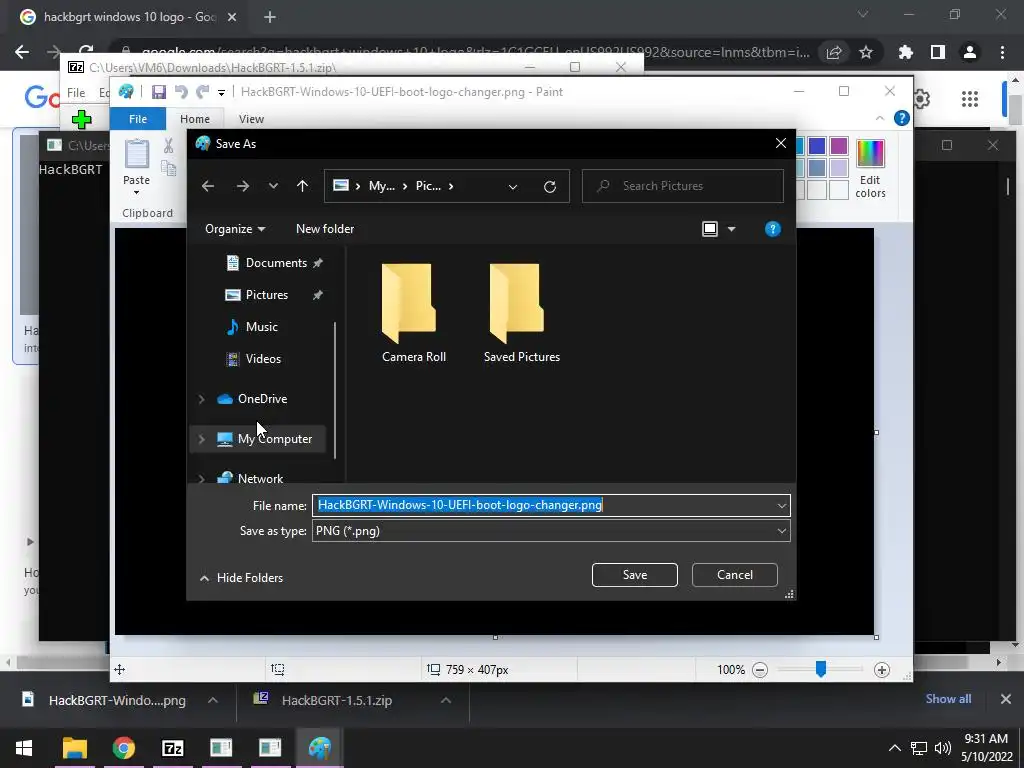Collapse the Paint ribbon
Viewport: 1024px width, 768px height.
coord(880,118)
